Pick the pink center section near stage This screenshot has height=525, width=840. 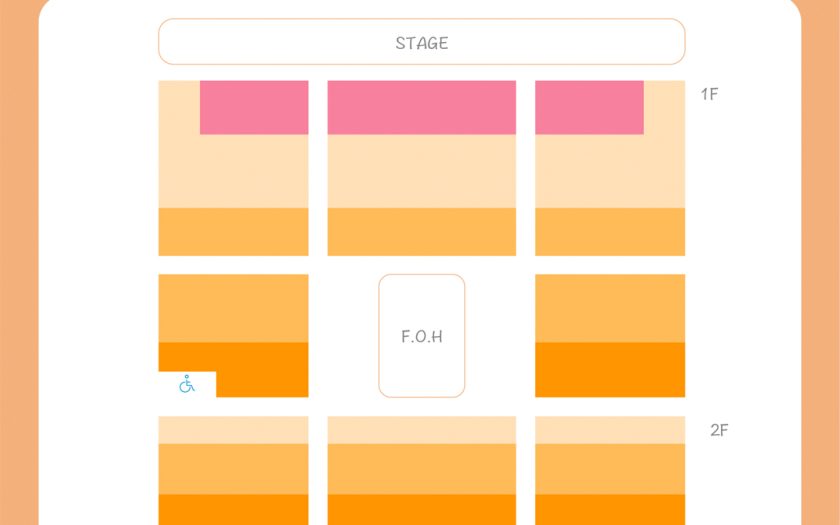coord(421,107)
